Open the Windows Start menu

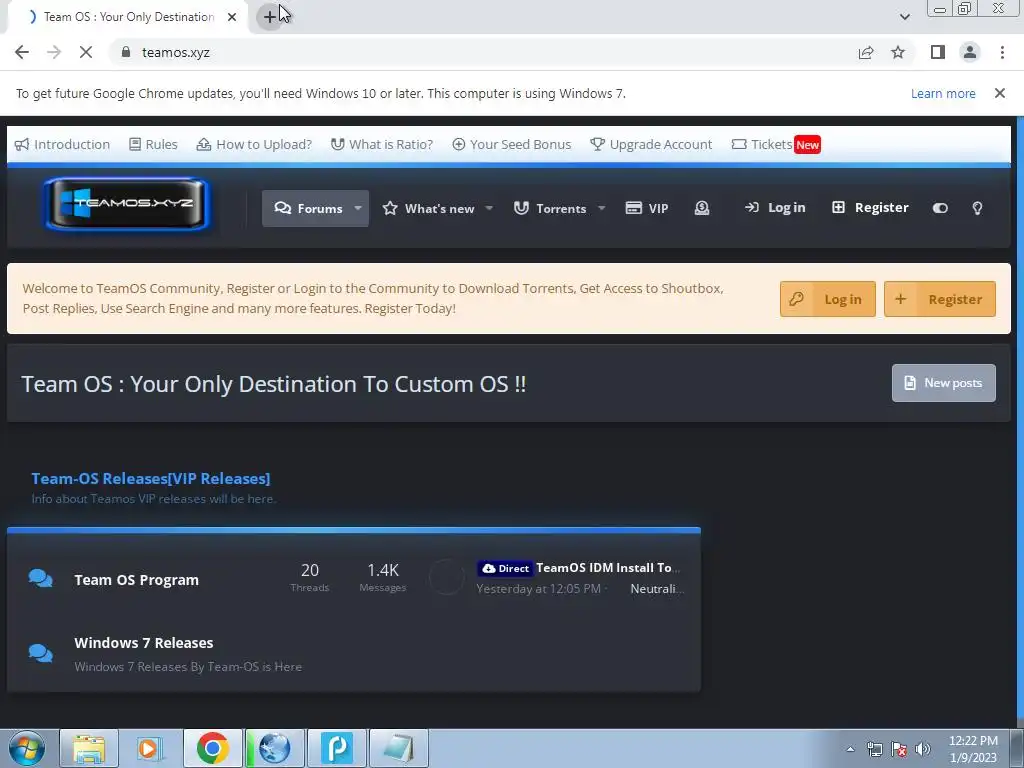point(26,748)
